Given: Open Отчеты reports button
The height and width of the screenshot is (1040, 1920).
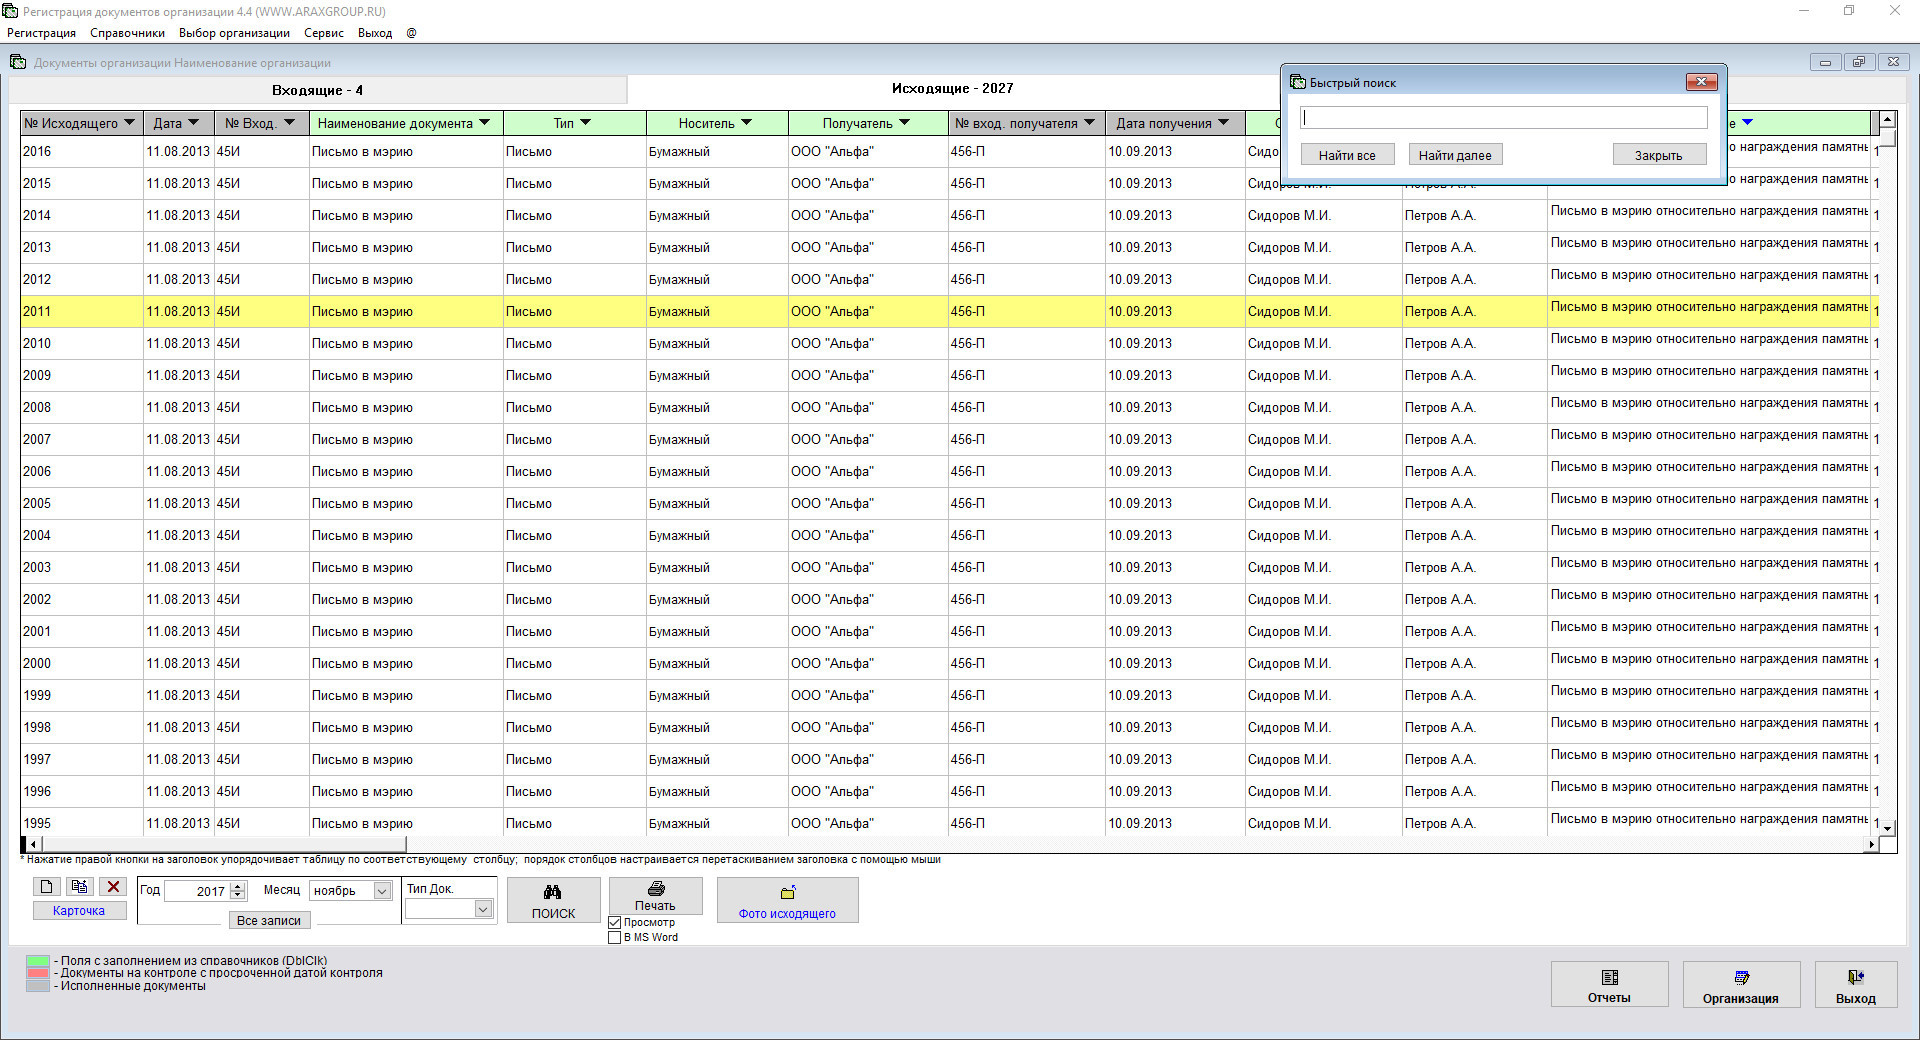Looking at the screenshot, I should click(x=1609, y=985).
